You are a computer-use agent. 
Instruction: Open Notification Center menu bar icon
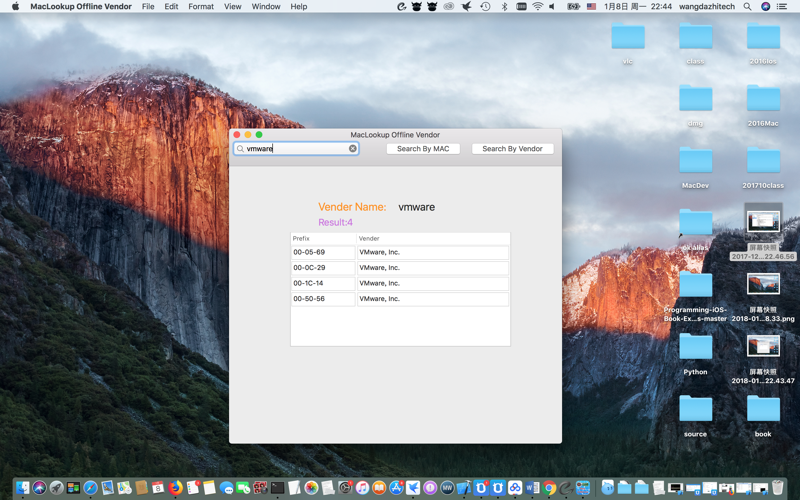click(x=782, y=7)
